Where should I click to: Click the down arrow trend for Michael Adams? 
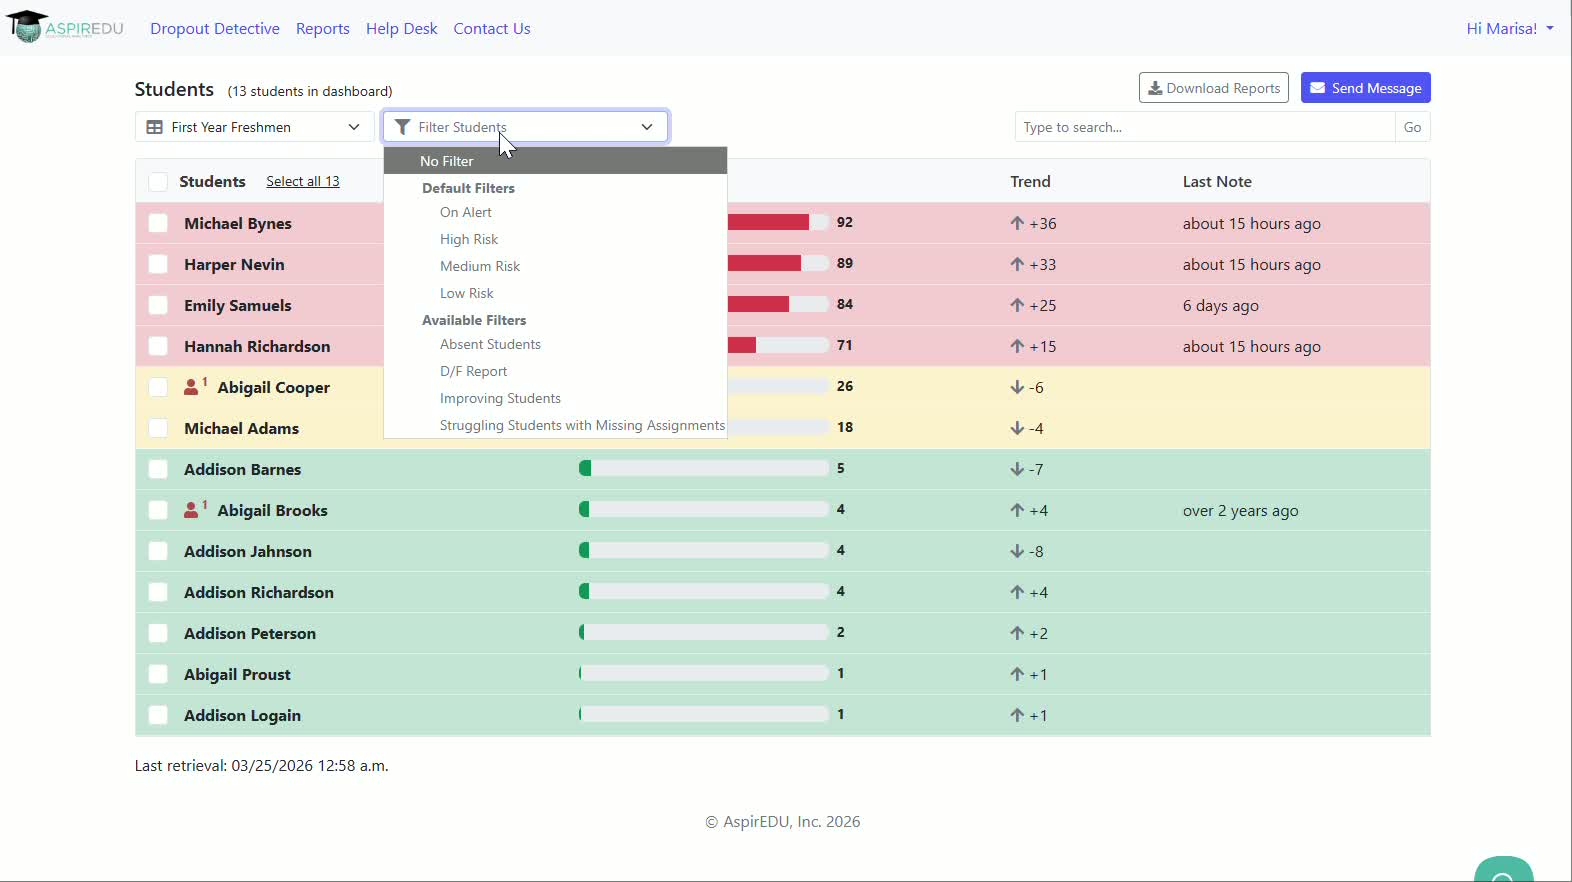[1017, 428]
